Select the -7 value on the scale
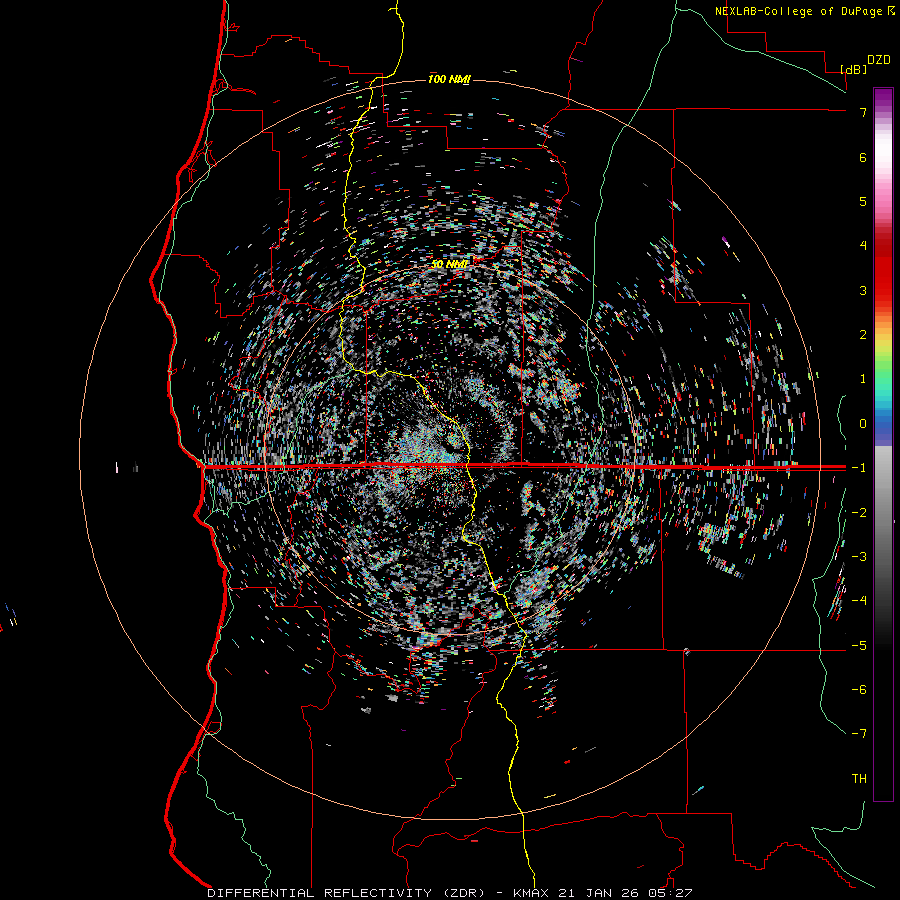Viewport: 900px width, 900px height. (859, 734)
